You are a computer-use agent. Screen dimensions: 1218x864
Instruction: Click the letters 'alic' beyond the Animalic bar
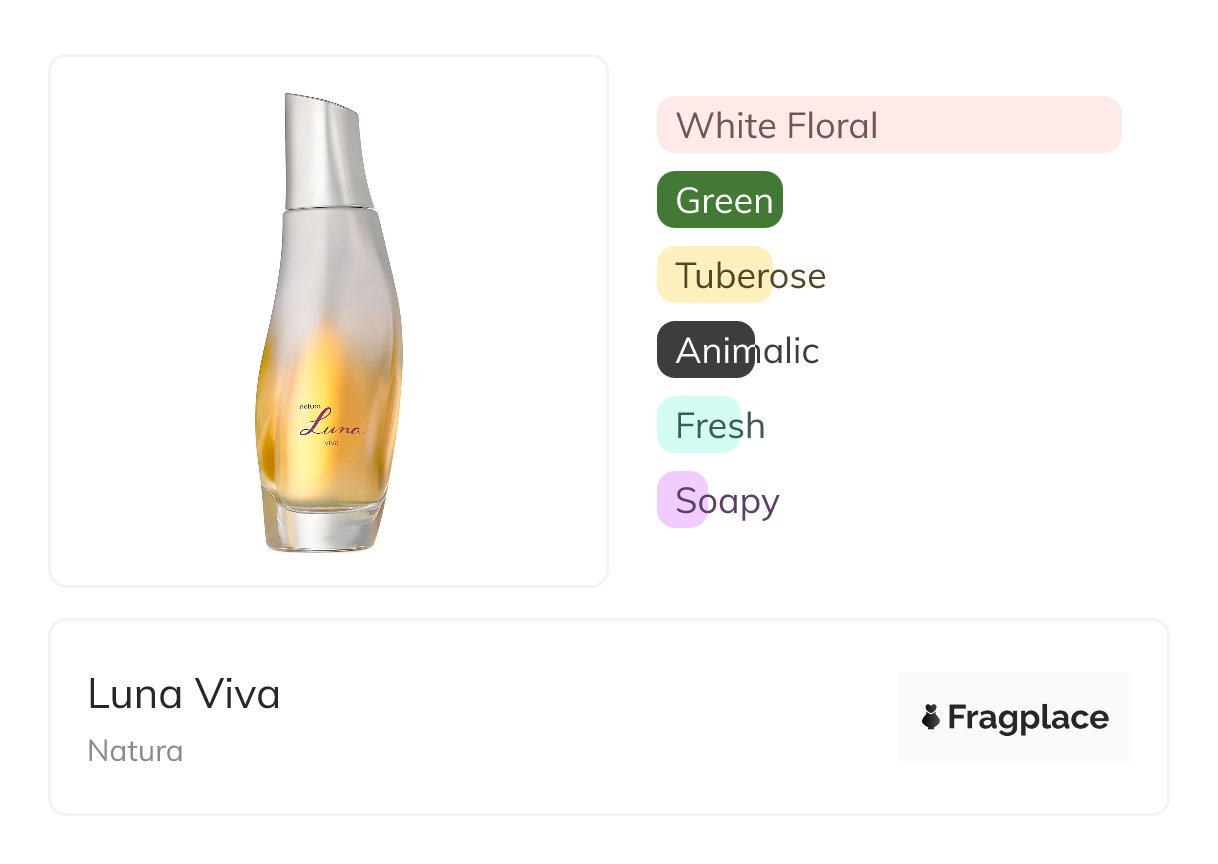(789, 351)
